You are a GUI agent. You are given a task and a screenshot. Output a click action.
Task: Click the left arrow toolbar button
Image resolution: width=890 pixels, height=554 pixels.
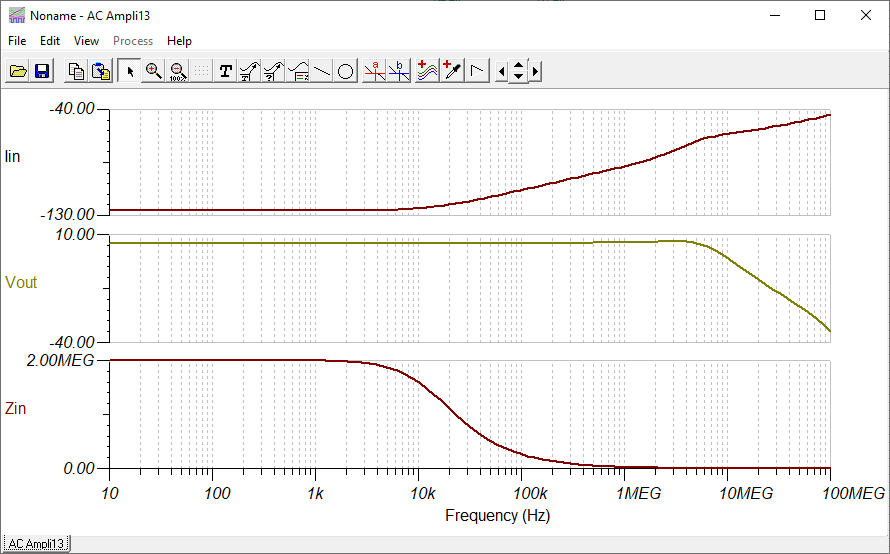501,72
